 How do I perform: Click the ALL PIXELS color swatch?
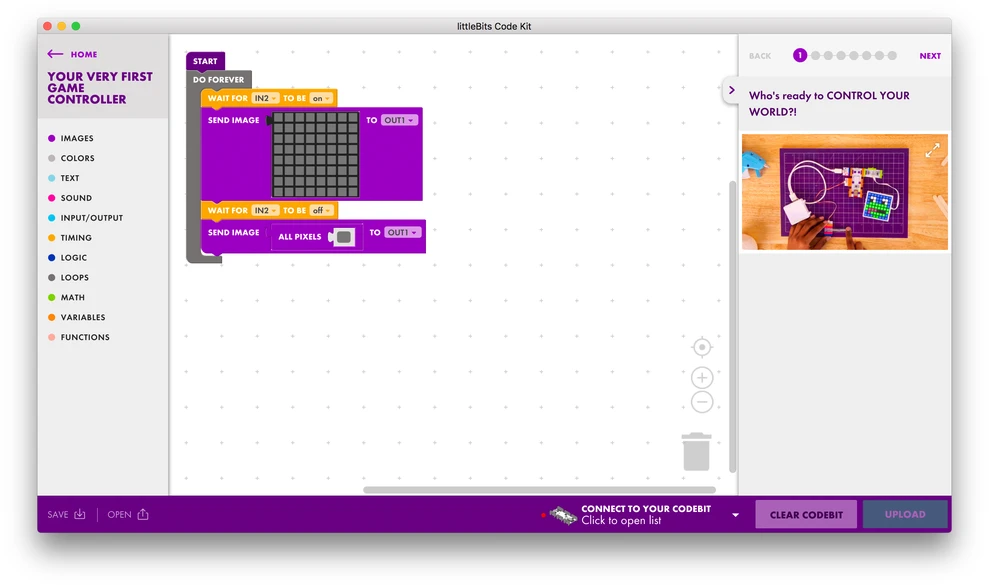pos(344,237)
